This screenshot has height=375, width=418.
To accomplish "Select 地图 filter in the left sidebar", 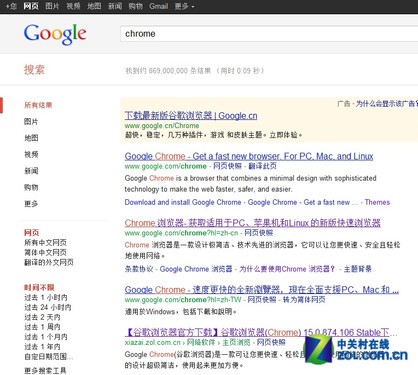I will pos(31,138).
